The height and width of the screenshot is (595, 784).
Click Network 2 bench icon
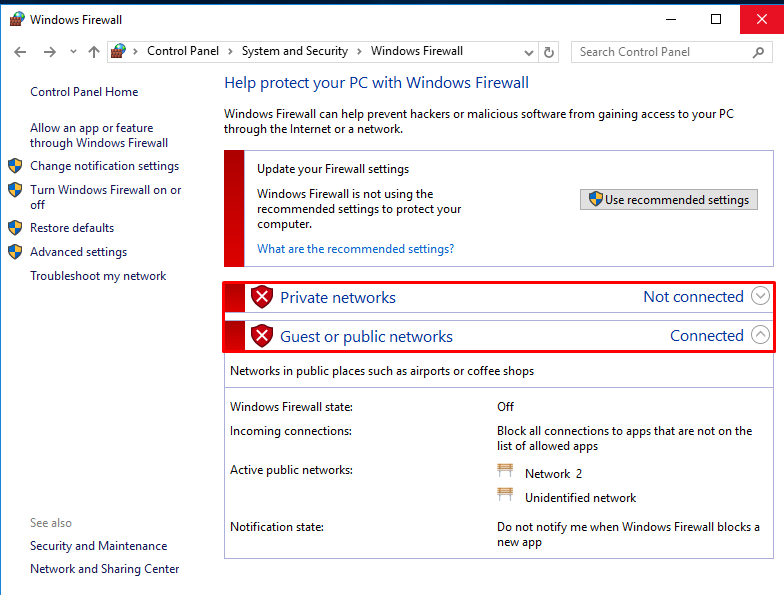tap(505, 470)
